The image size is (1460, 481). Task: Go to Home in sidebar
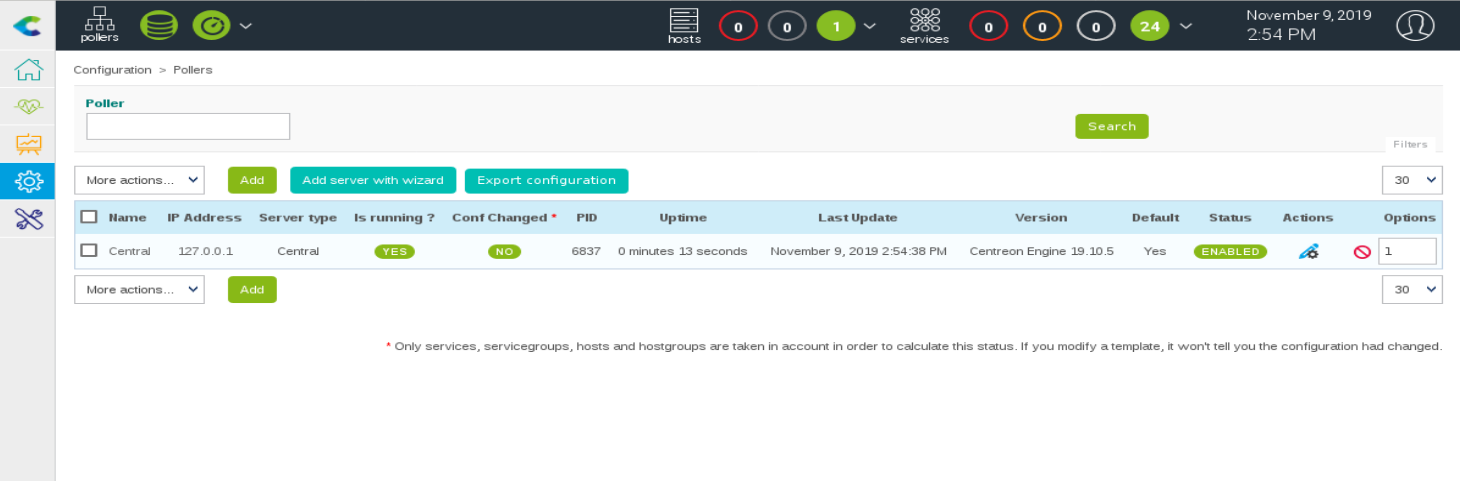point(28,70)
